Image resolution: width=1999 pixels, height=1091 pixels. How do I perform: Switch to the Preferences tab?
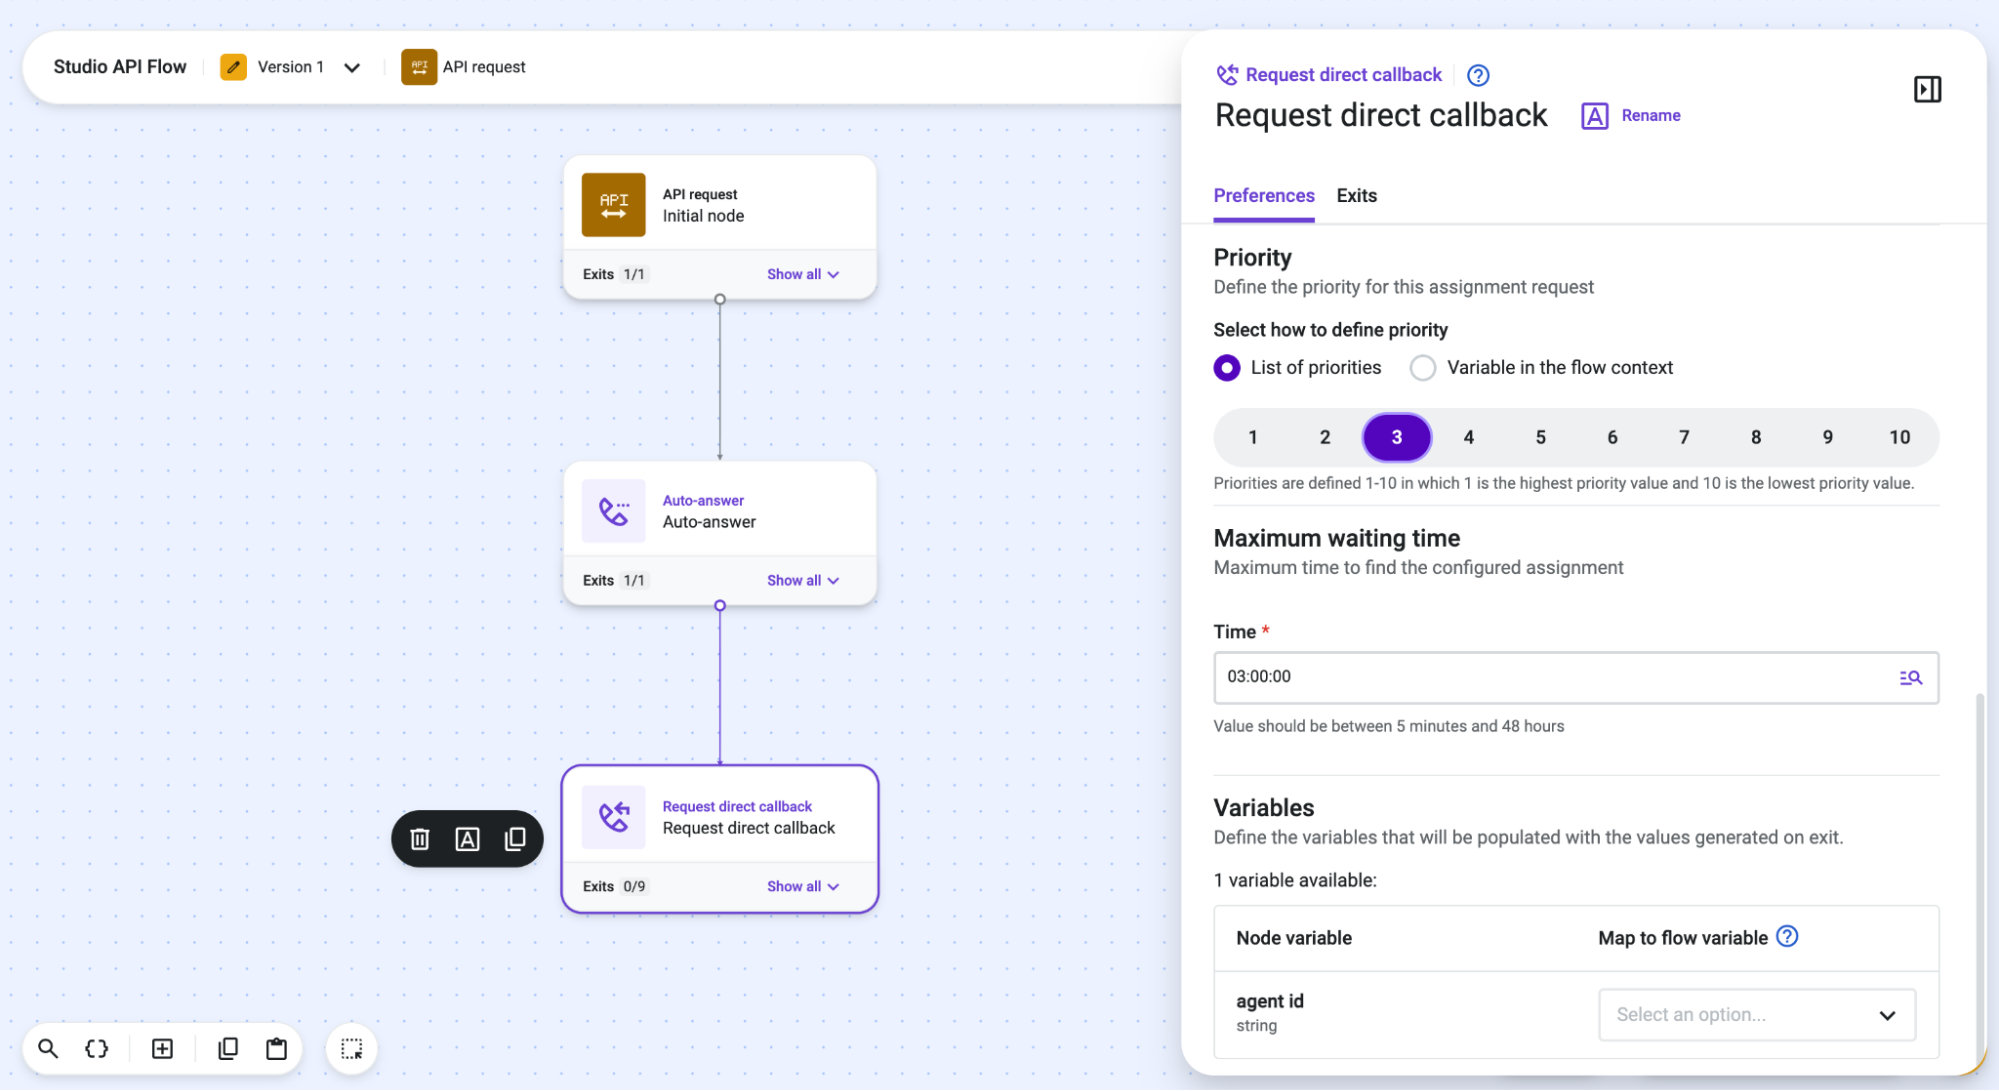coord(1264,196)
